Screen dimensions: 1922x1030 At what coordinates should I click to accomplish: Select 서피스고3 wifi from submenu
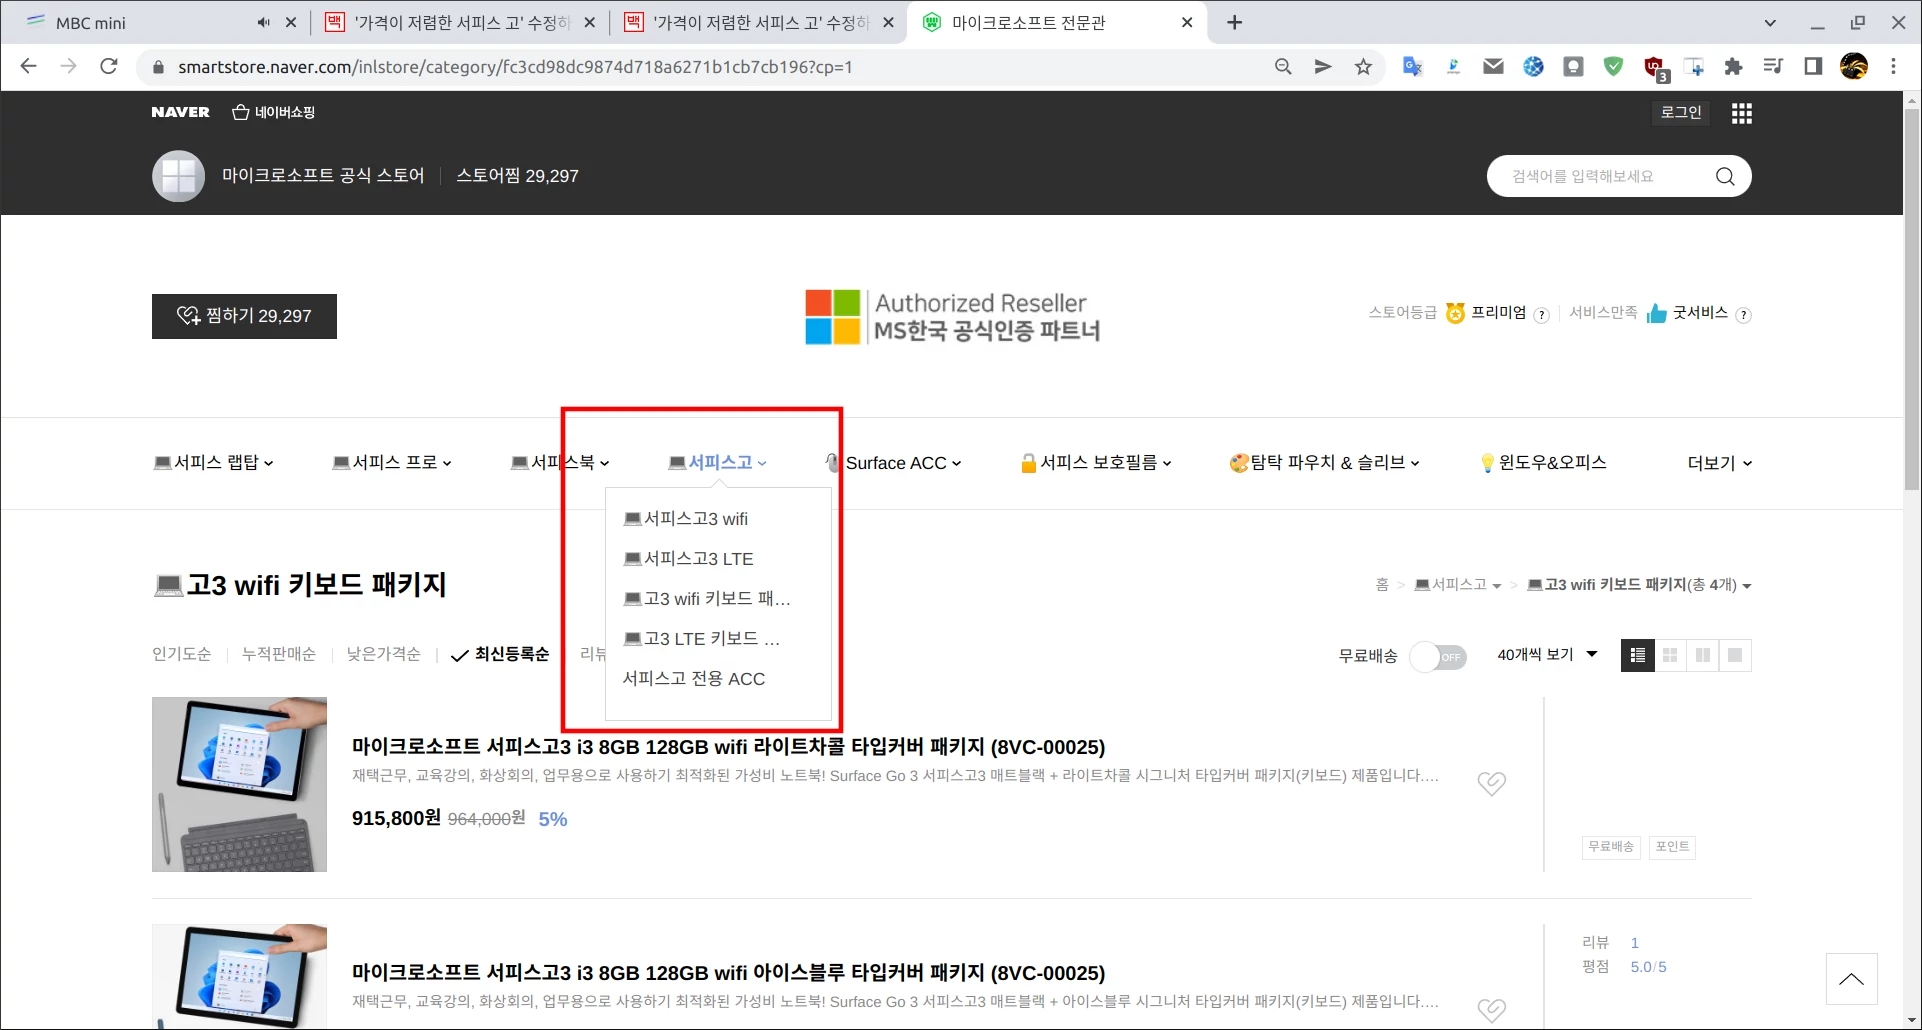(686, 518)
